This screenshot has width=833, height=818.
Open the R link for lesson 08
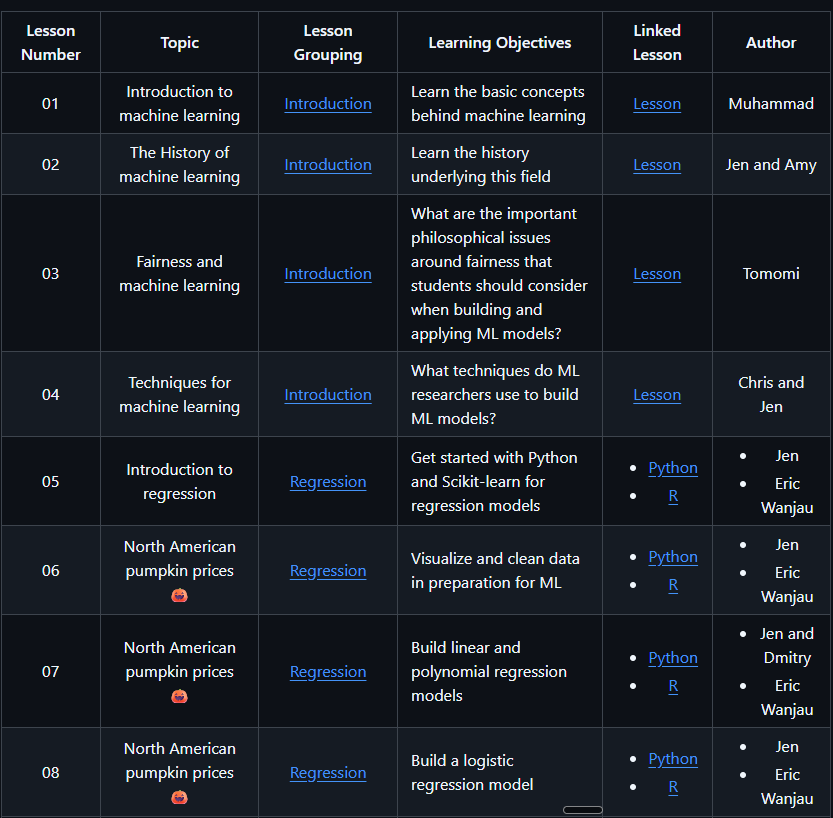[673, 787]
